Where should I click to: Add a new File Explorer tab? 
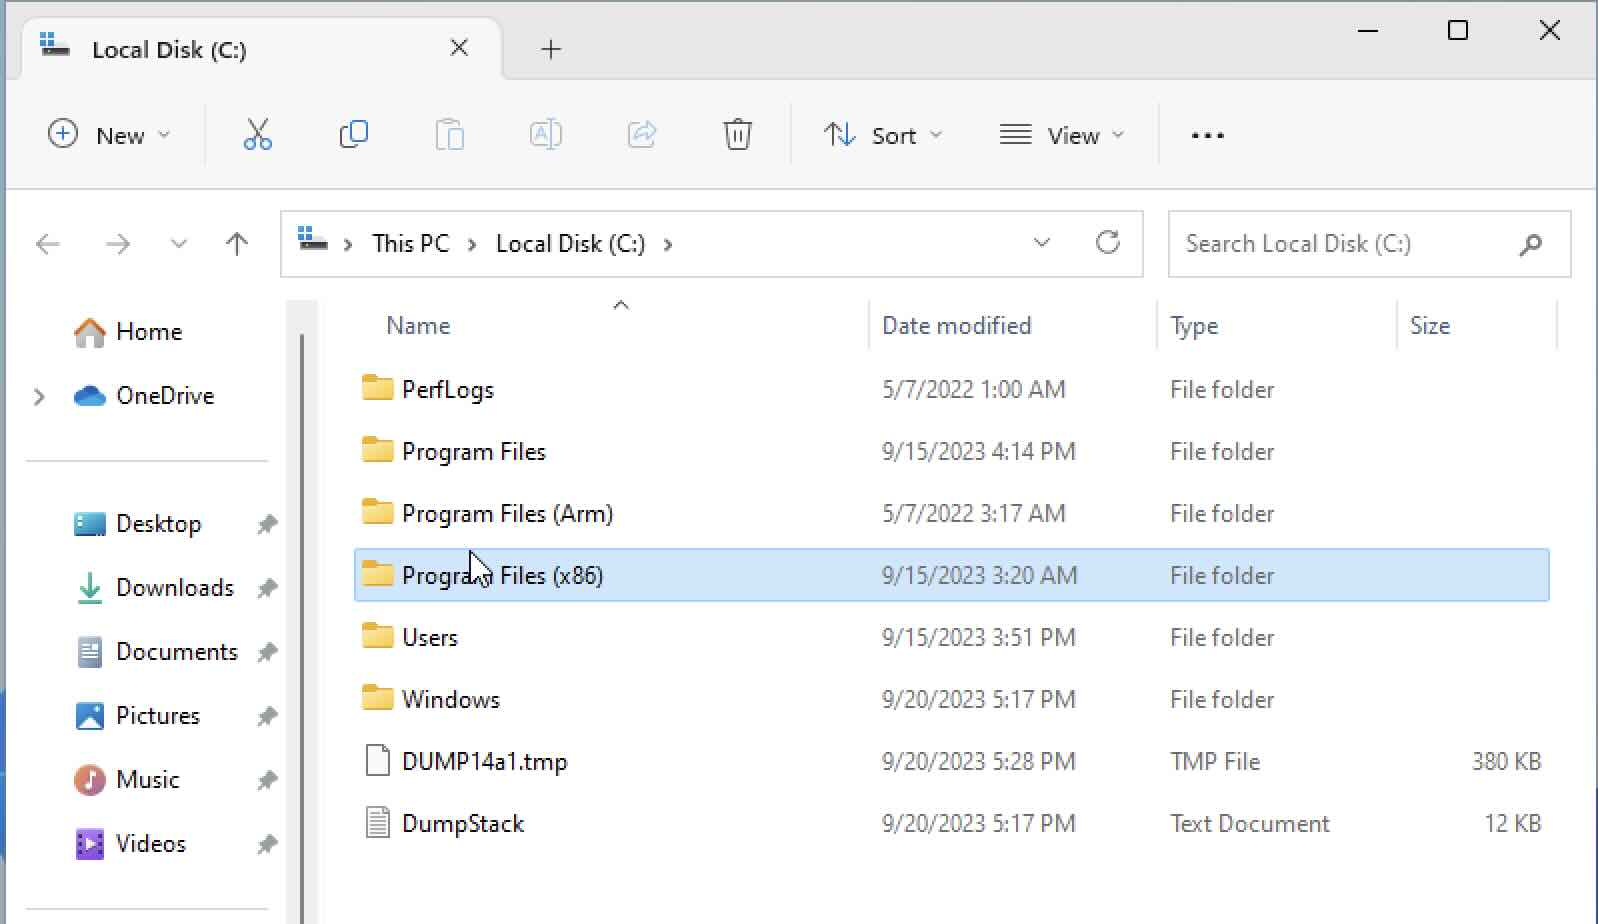[550, 49]
